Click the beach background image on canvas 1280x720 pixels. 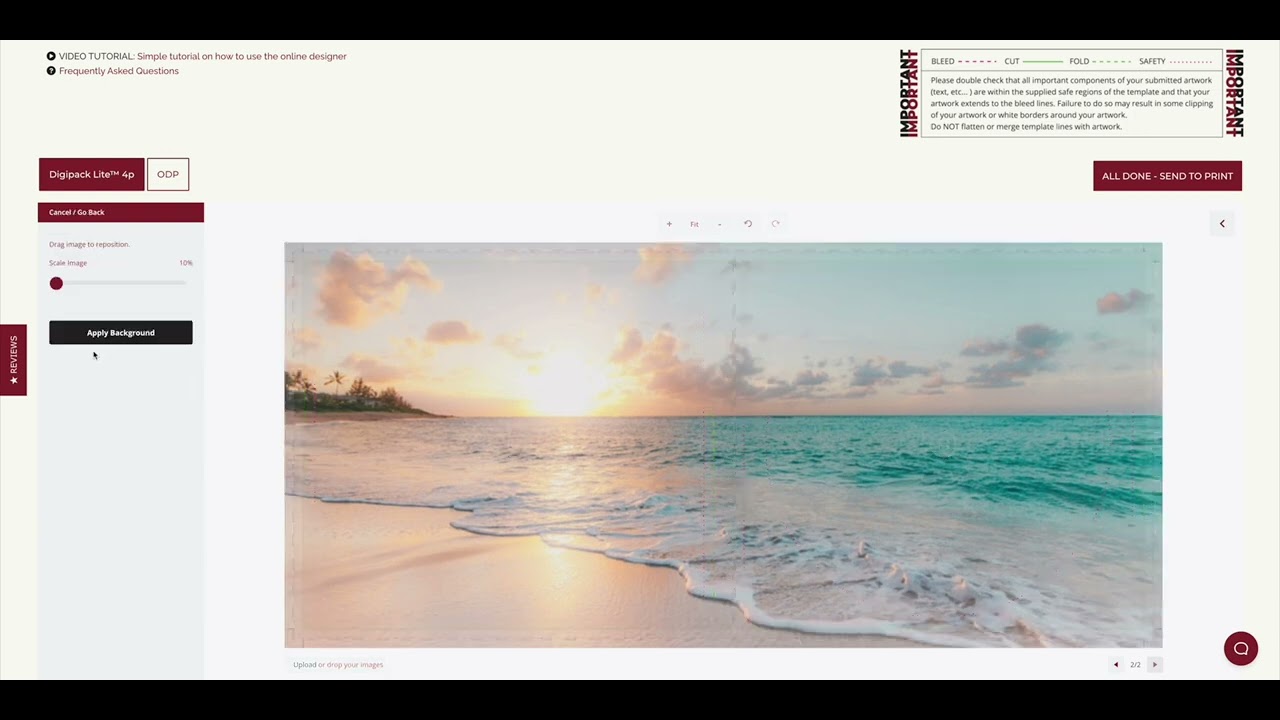pos(723,445)
